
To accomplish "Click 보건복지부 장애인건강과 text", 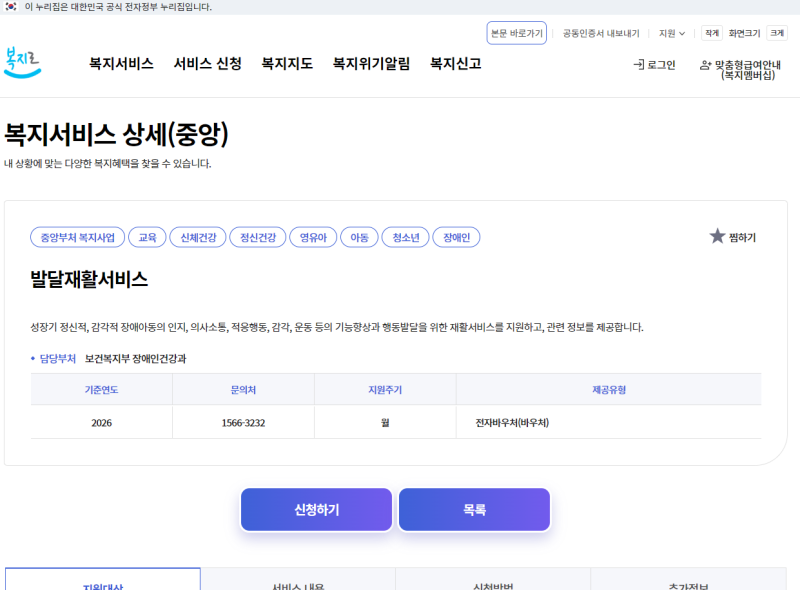I will (x=136, y=359).
